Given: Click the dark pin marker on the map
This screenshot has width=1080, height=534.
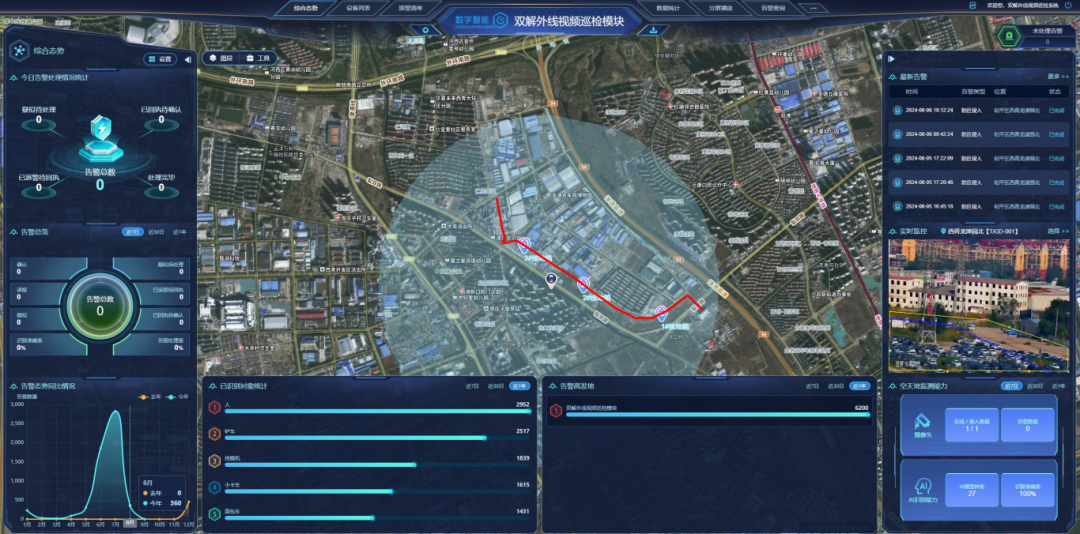Looking at the screenshot, I should 551,280.
